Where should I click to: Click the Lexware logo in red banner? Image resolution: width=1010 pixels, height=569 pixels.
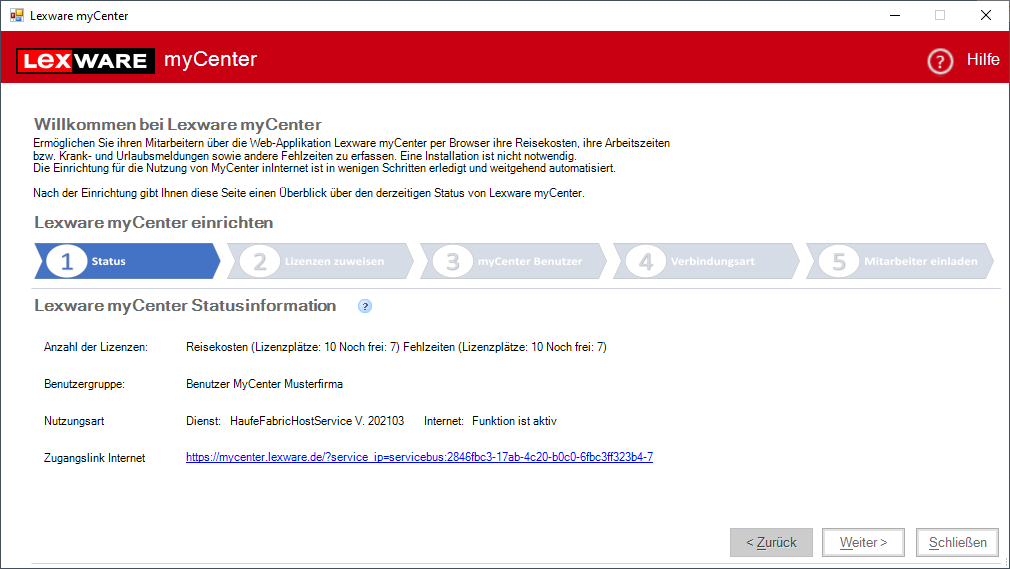pyautogui.click(x=85, y=61)
